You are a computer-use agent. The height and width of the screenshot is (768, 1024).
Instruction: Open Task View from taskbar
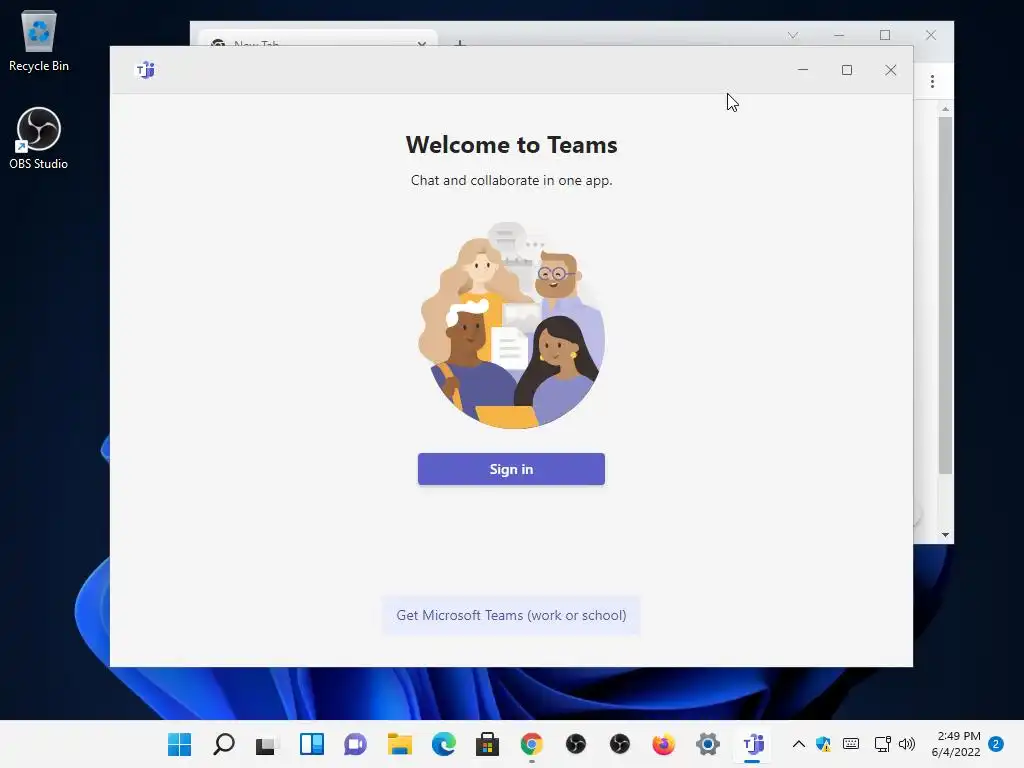pyautogui.click(x=267, y=744)
